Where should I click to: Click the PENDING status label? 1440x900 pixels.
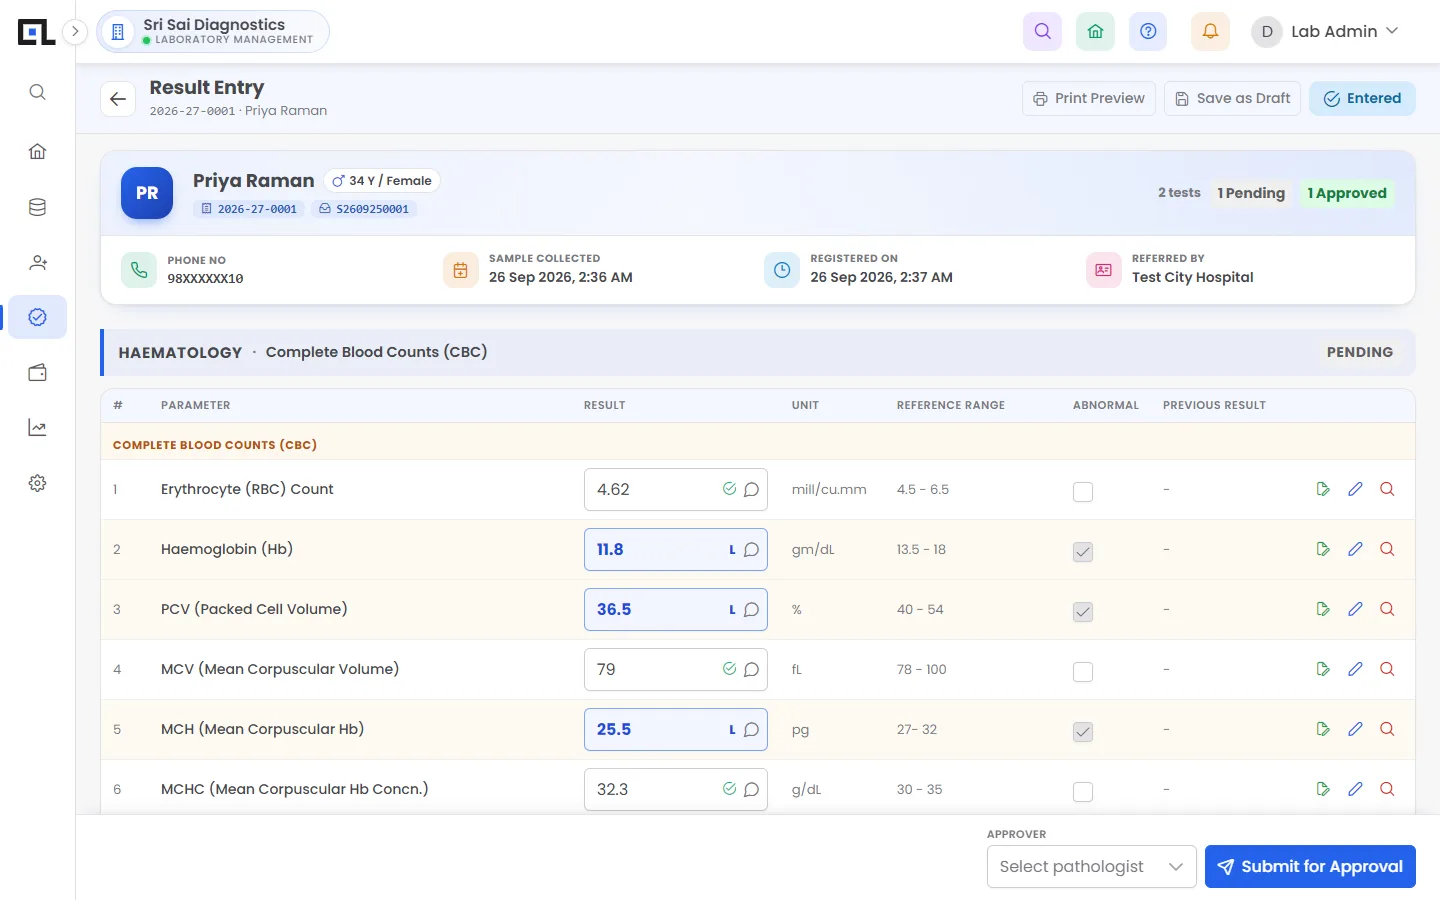[x=1359, y=352]
